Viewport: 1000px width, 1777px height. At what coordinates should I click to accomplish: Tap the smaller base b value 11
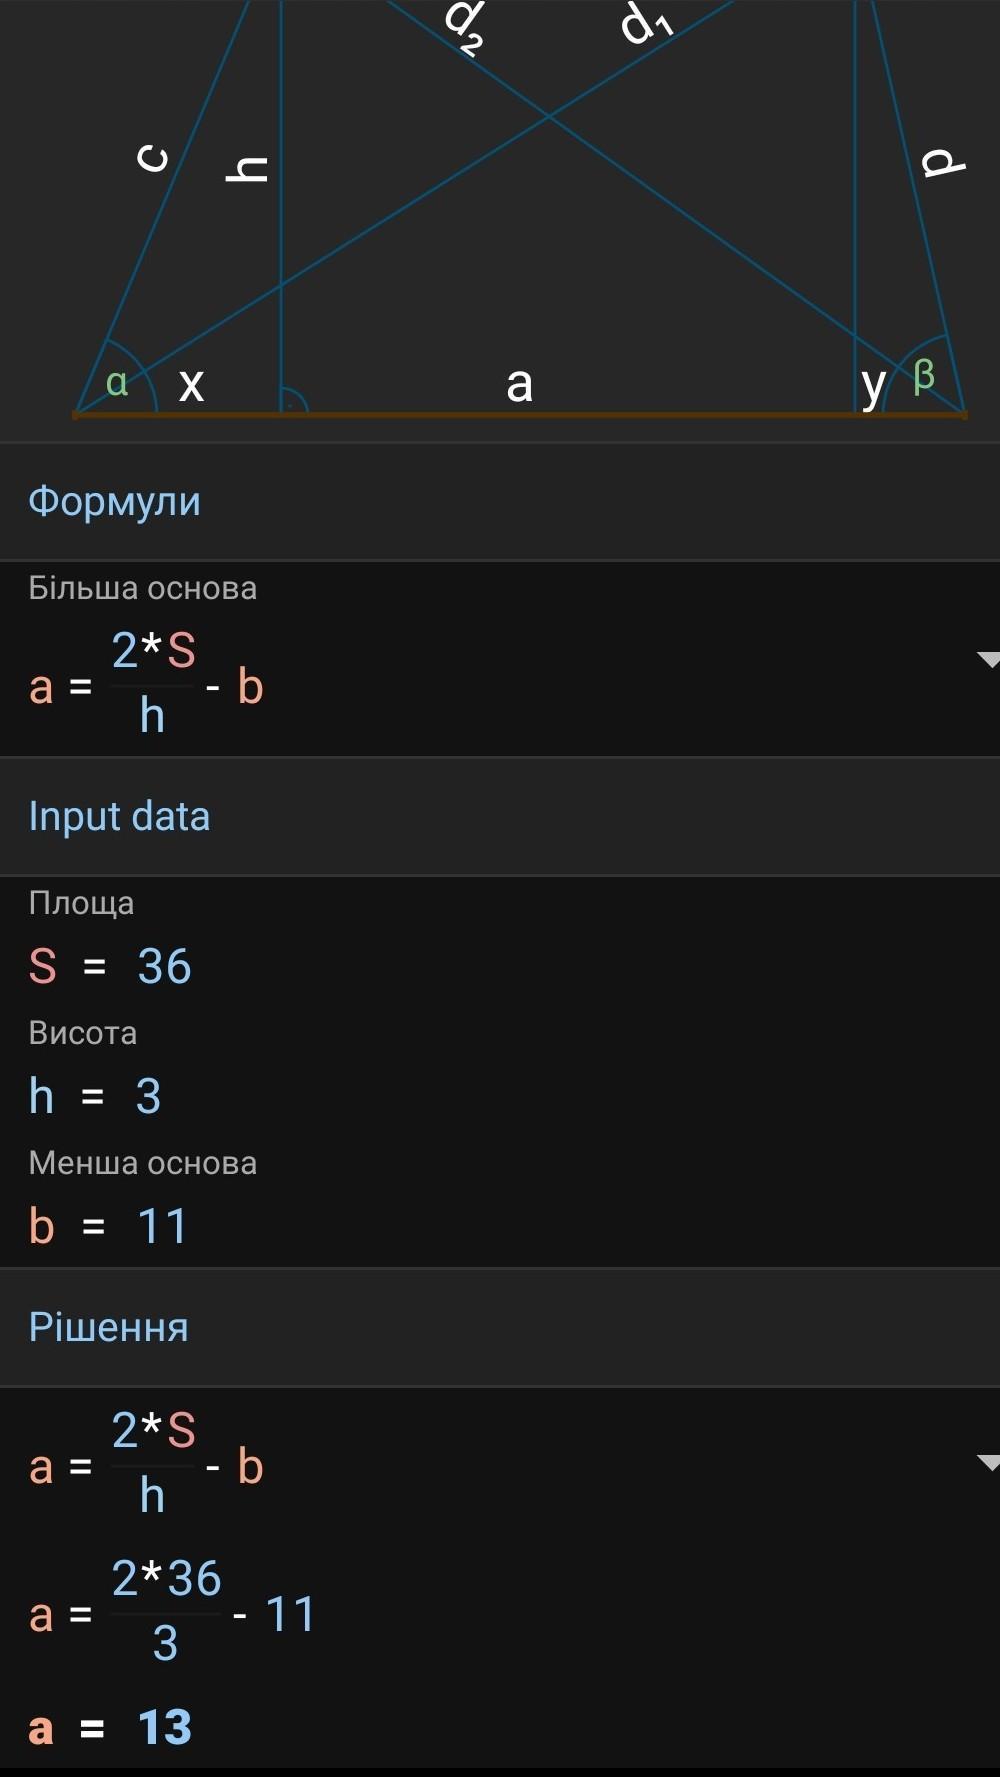click(162, 1227)
